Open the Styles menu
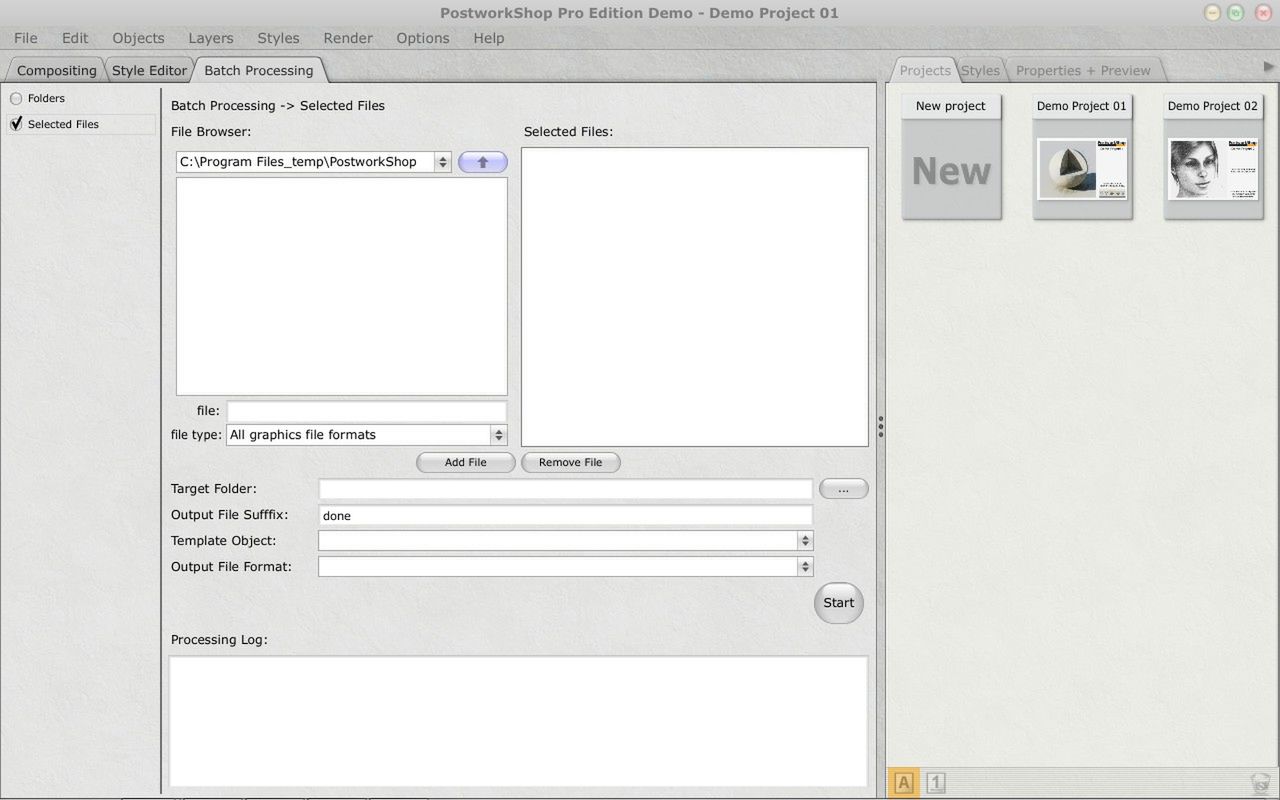Image resolution: width=1280 pixels, height=800 pixels. 278,38
